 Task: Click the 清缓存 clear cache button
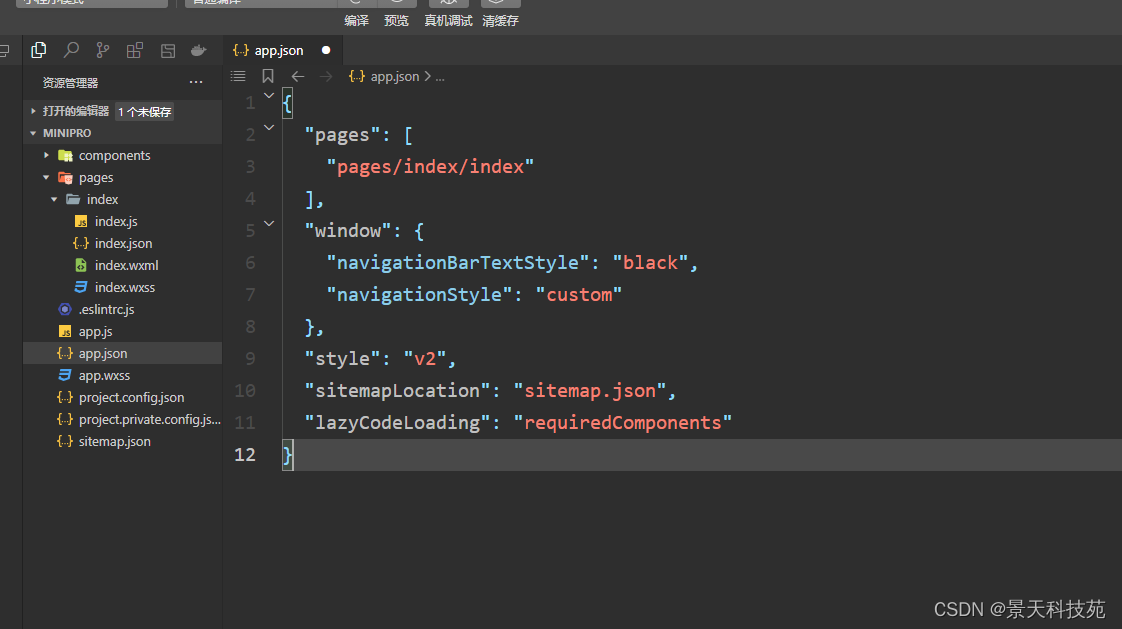point(500,21)
